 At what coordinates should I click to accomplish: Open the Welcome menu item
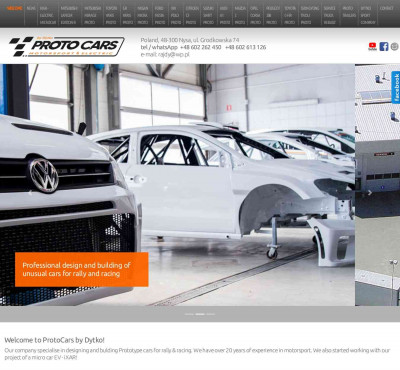14,8
